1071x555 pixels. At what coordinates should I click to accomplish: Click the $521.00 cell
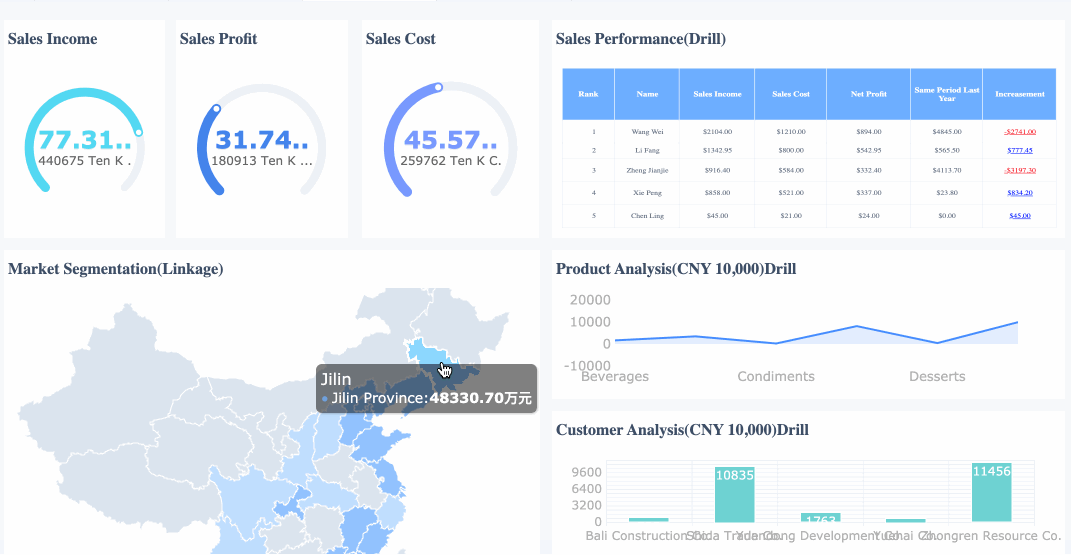point(791,193)
